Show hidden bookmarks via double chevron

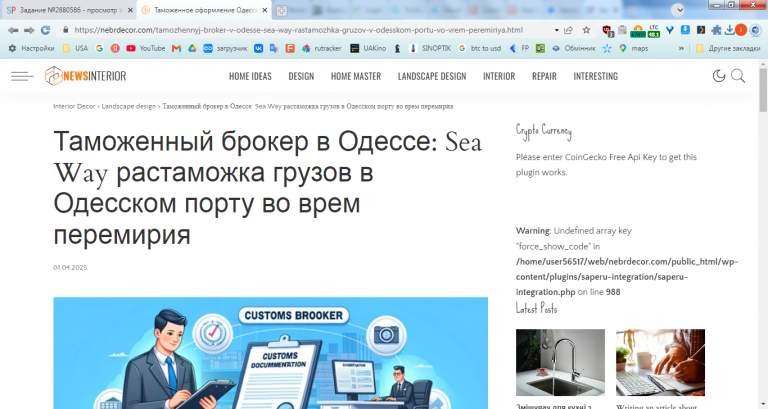click(x=681, y=48)
